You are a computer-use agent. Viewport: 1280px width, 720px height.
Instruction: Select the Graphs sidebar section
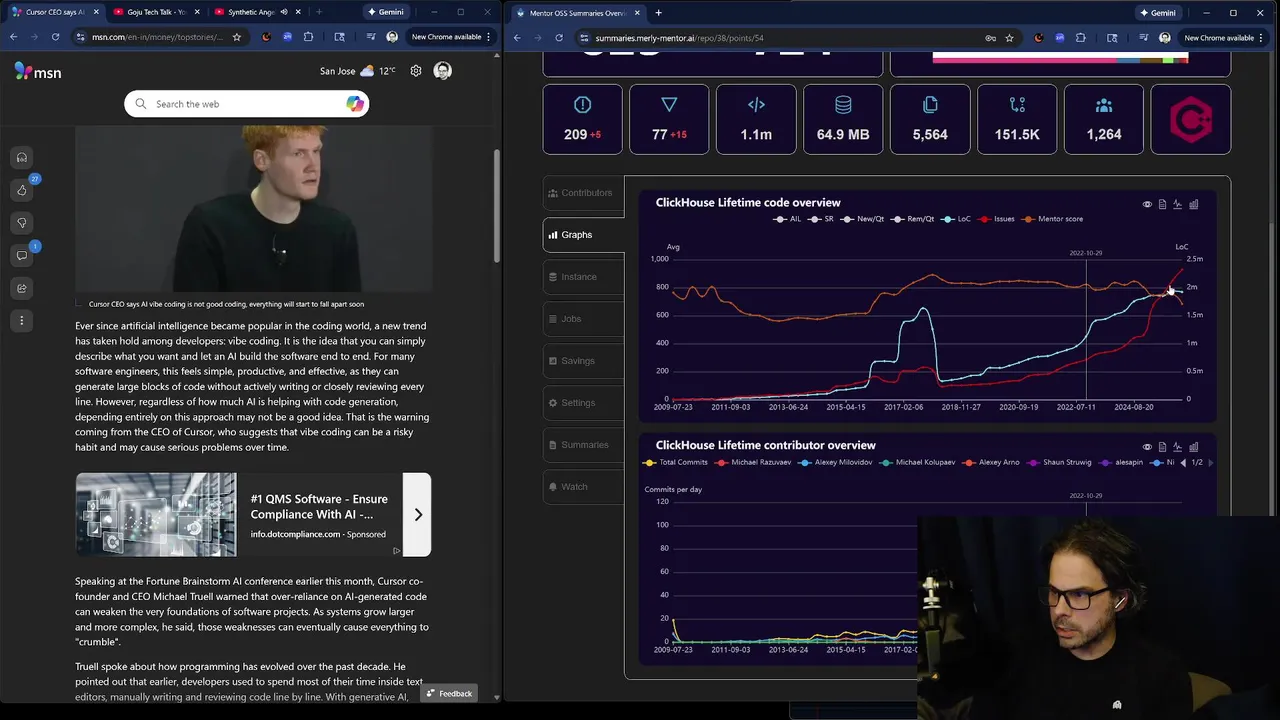(x=583, y=235)
